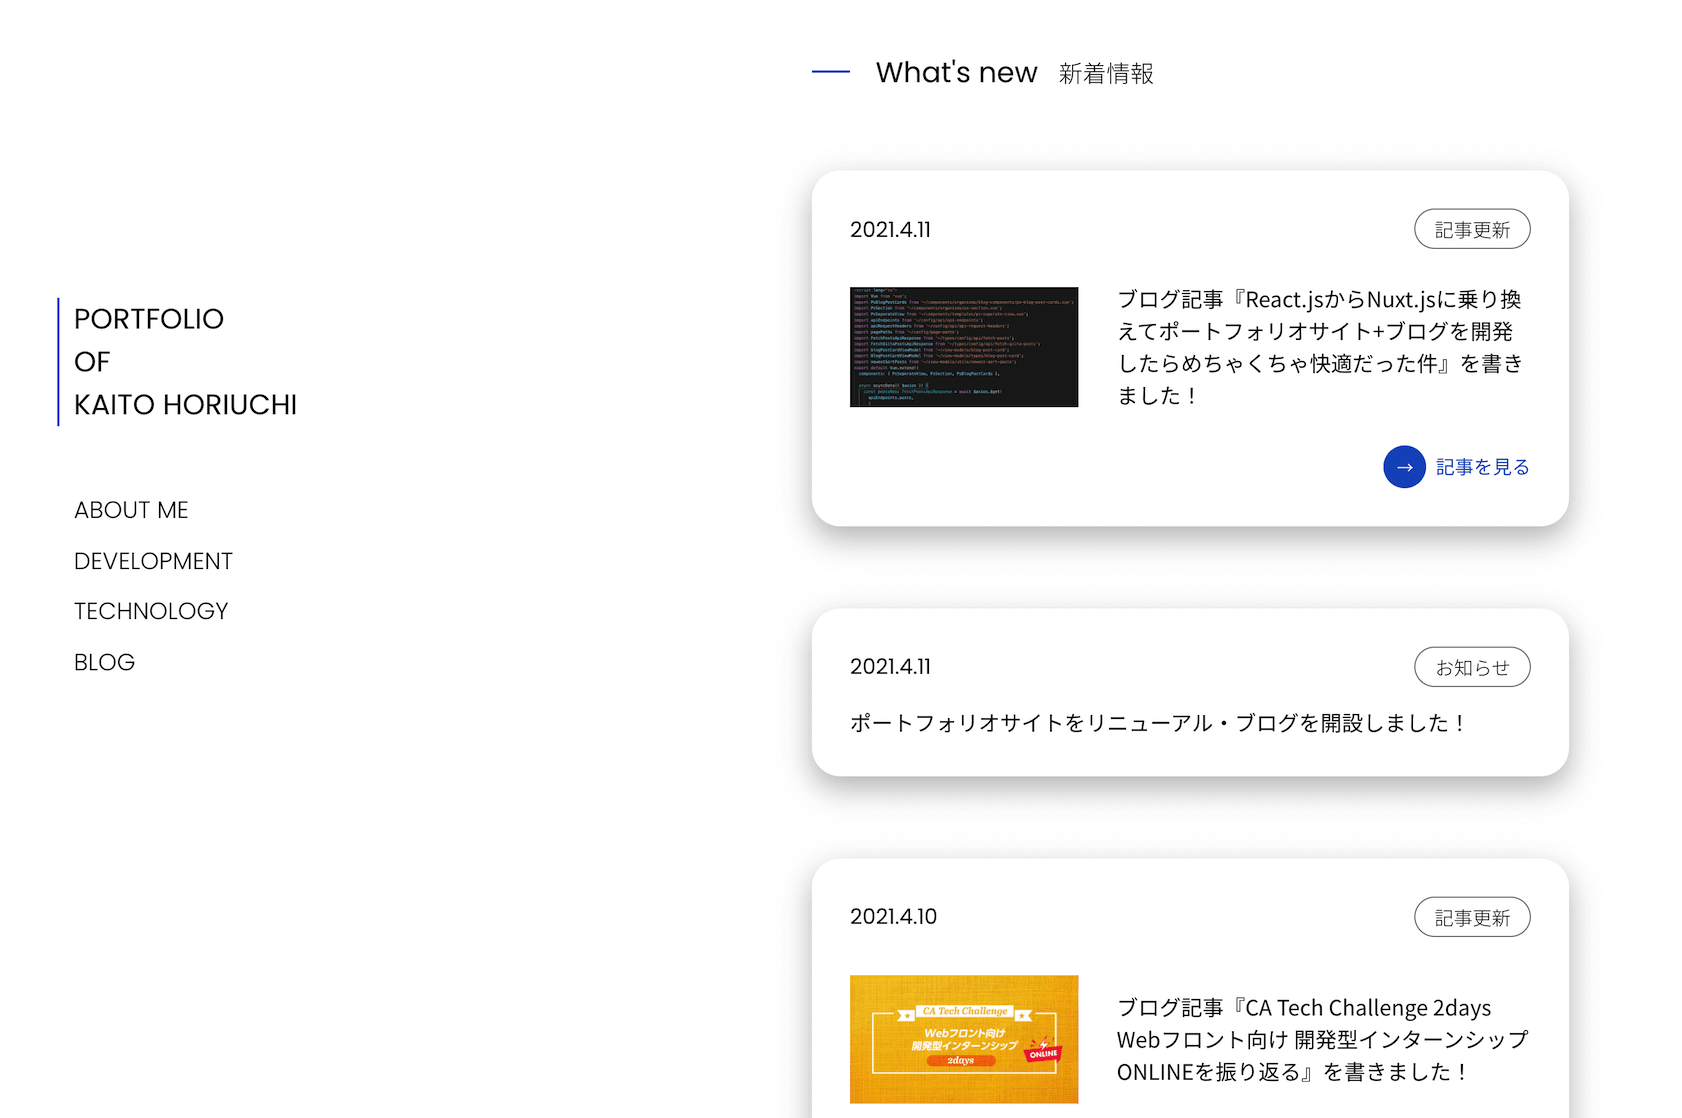This screenshot has height=1118, width=1682.
Task: Click the 2021.4.10 date label
Action: pos(893,916)
